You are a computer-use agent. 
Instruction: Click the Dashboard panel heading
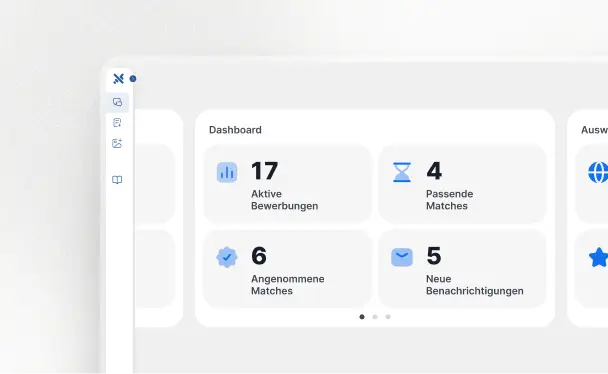(235, 130)
